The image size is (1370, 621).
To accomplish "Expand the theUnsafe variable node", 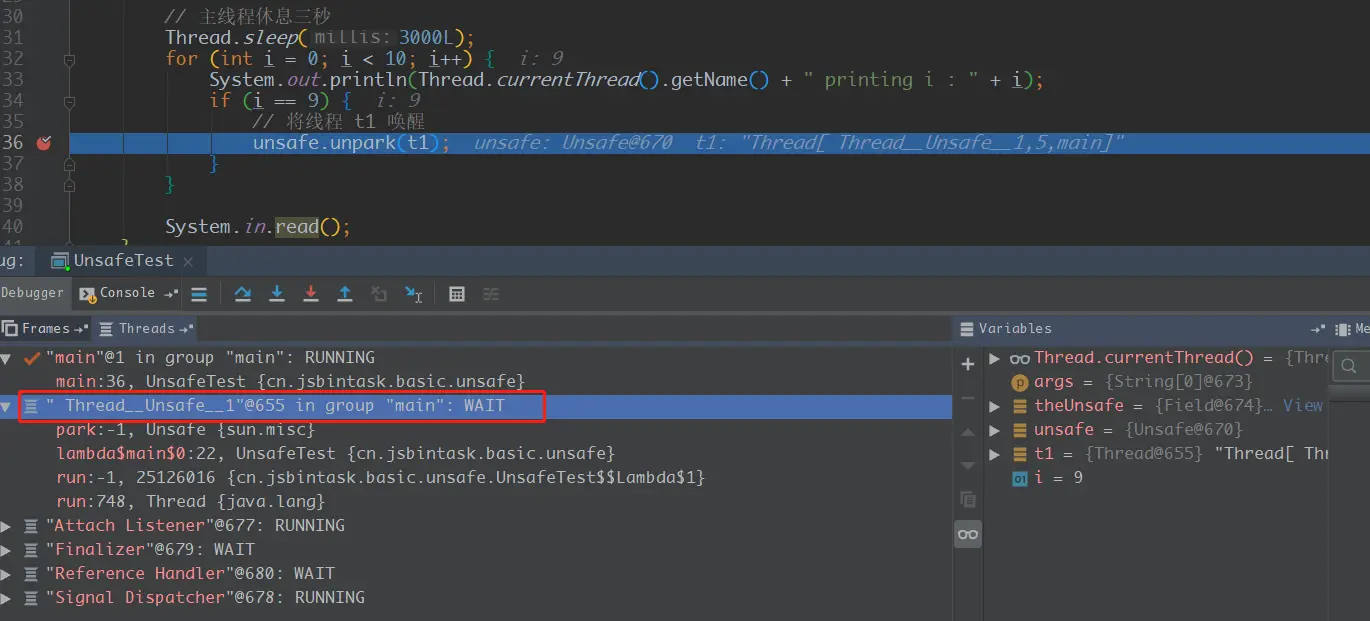I will (x=994, y=406).
